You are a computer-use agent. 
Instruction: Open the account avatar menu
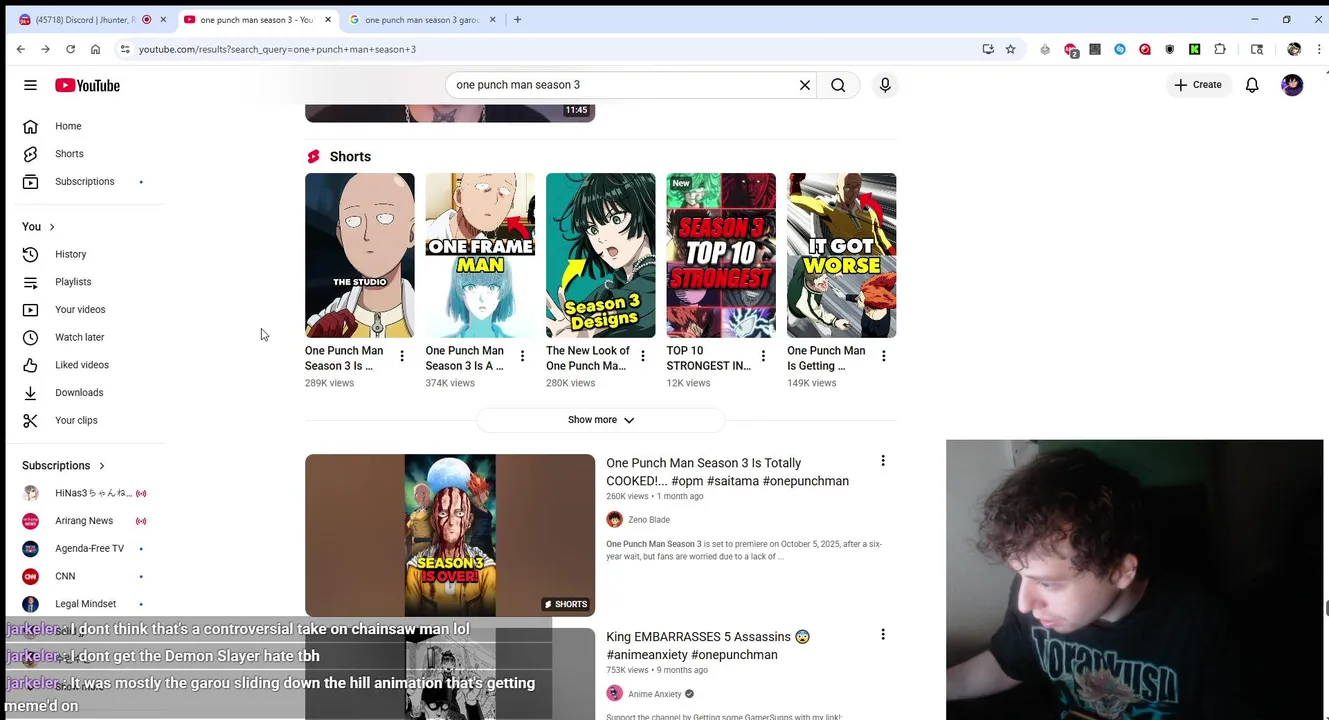click(x=1292, y=85)
